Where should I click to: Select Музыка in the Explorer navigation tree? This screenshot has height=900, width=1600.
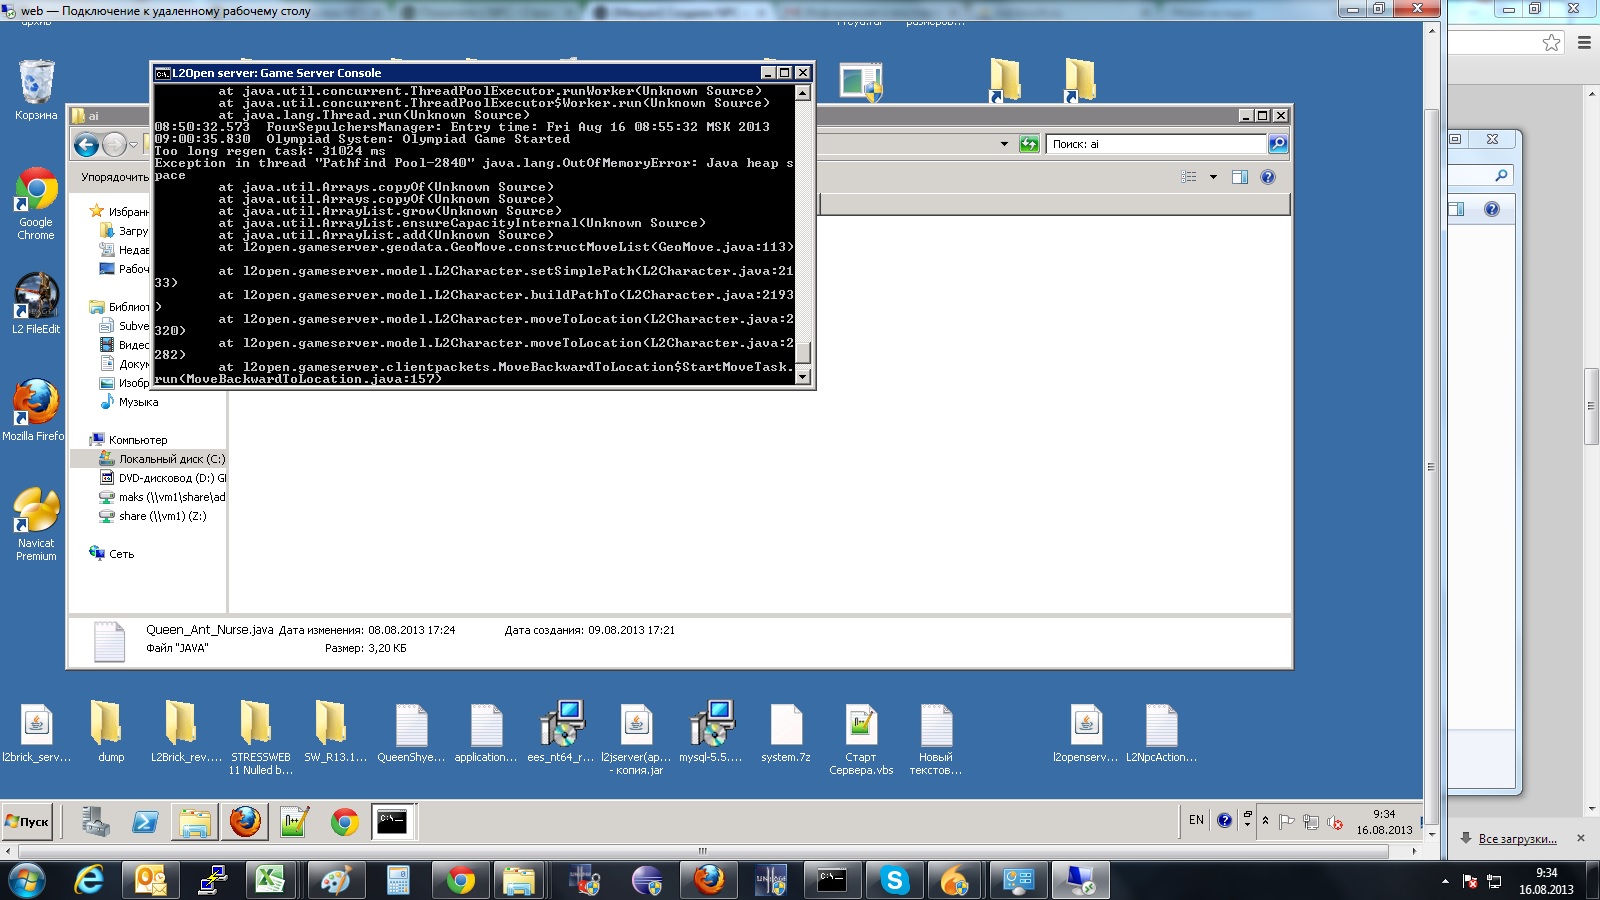pyautogui.click(x=129, y=402)
